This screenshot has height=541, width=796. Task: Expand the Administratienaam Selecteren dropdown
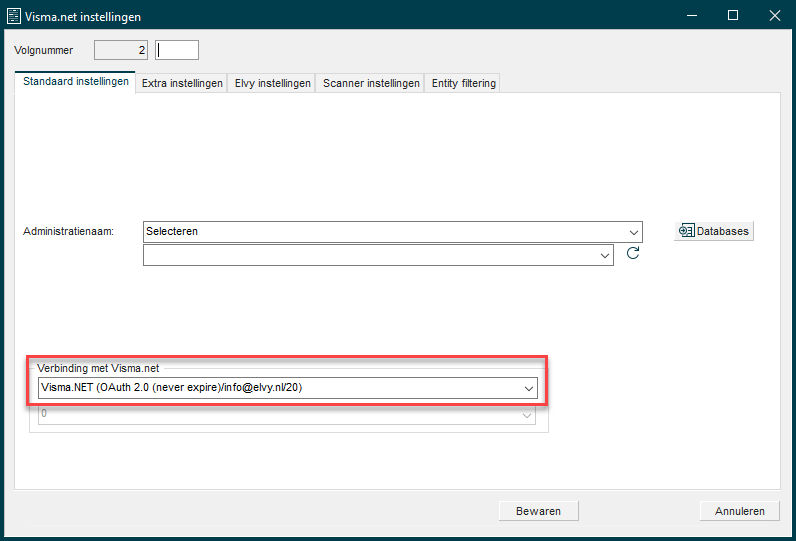click(392, 232)
